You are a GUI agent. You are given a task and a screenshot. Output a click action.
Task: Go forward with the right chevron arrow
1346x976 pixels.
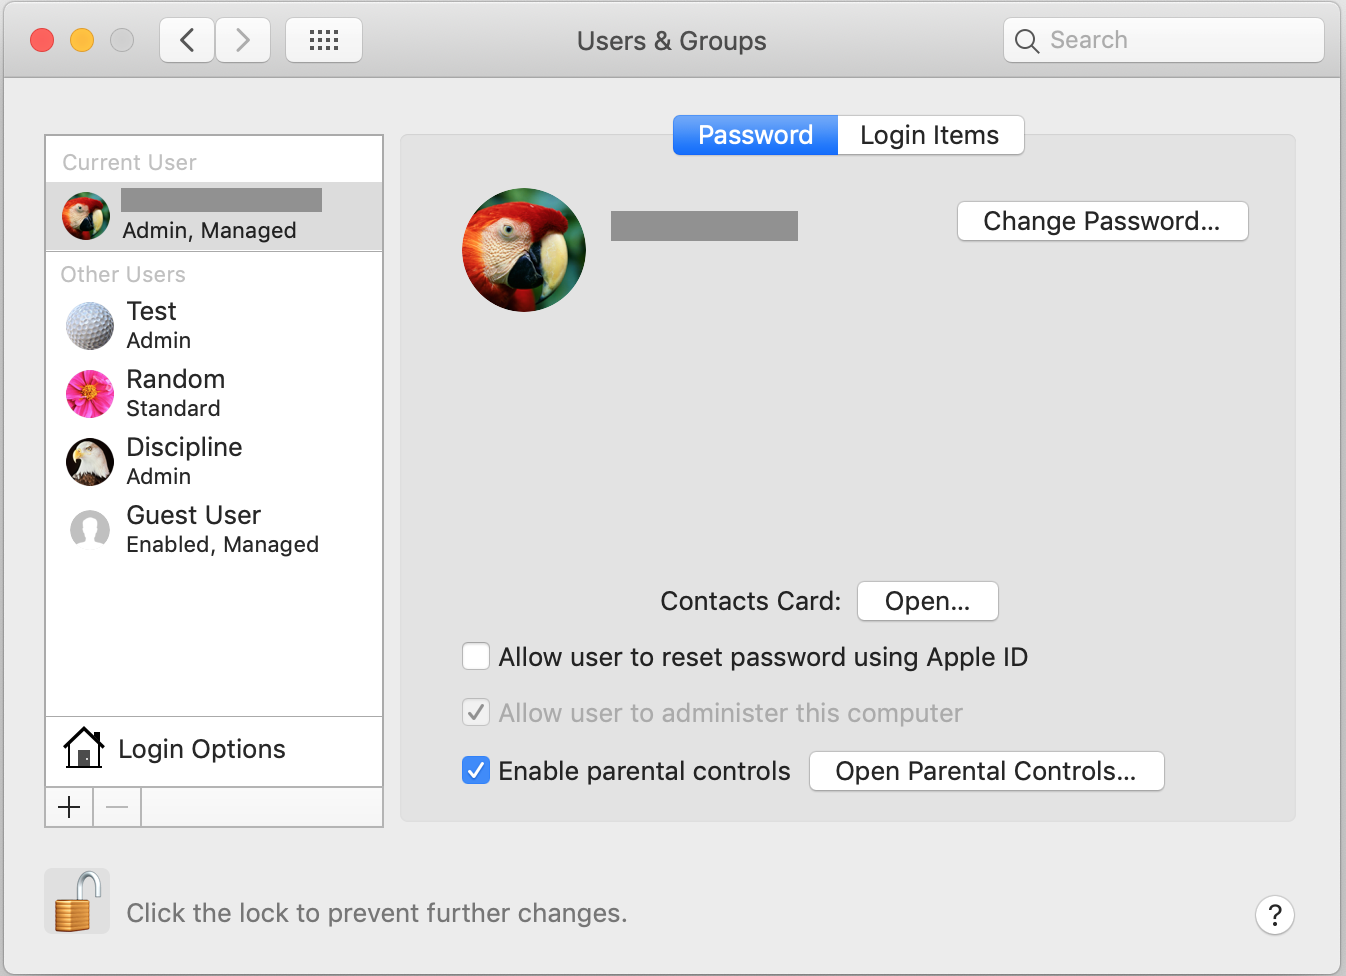point(243,40)
